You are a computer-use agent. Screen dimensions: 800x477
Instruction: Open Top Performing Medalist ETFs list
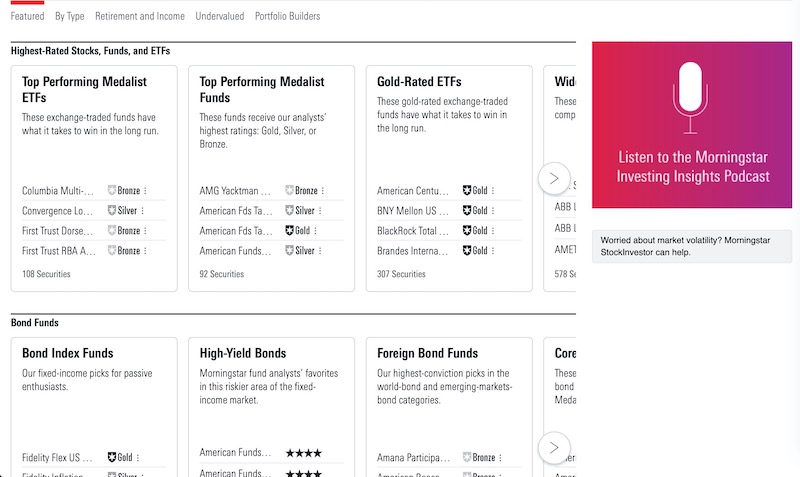point(84,90)
